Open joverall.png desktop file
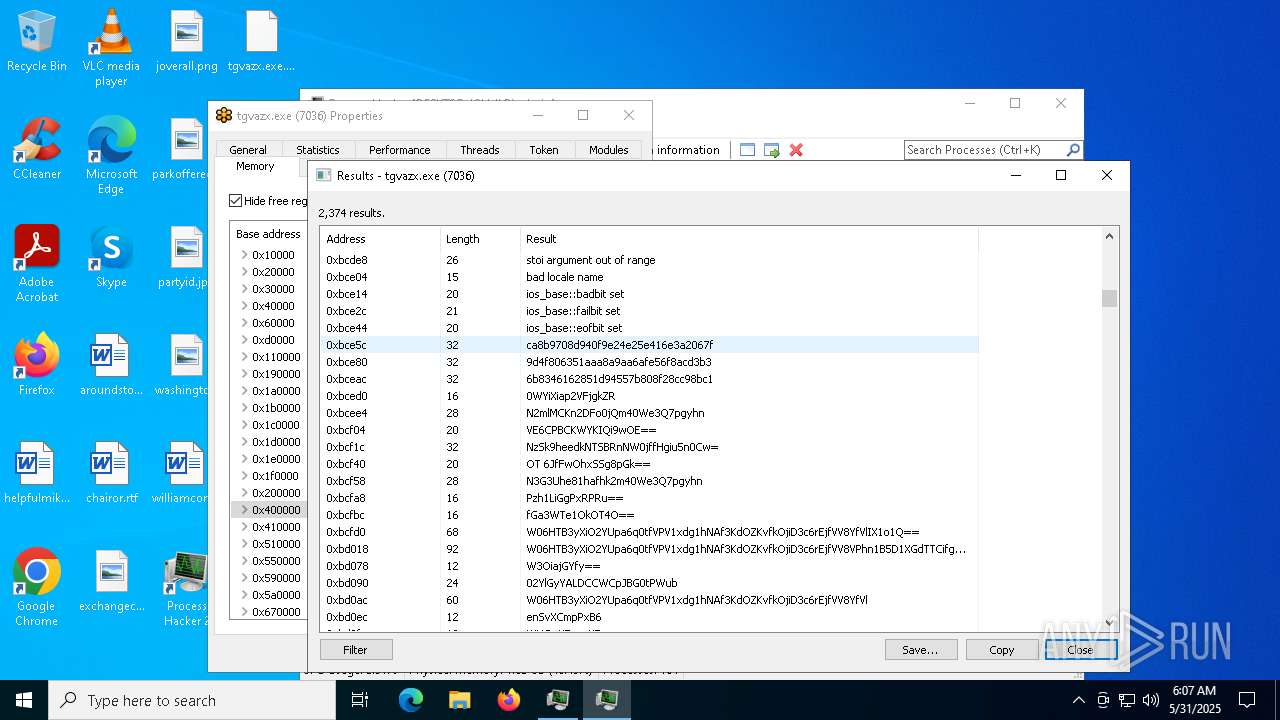1280x720 pixels. [x=187, y=41]
